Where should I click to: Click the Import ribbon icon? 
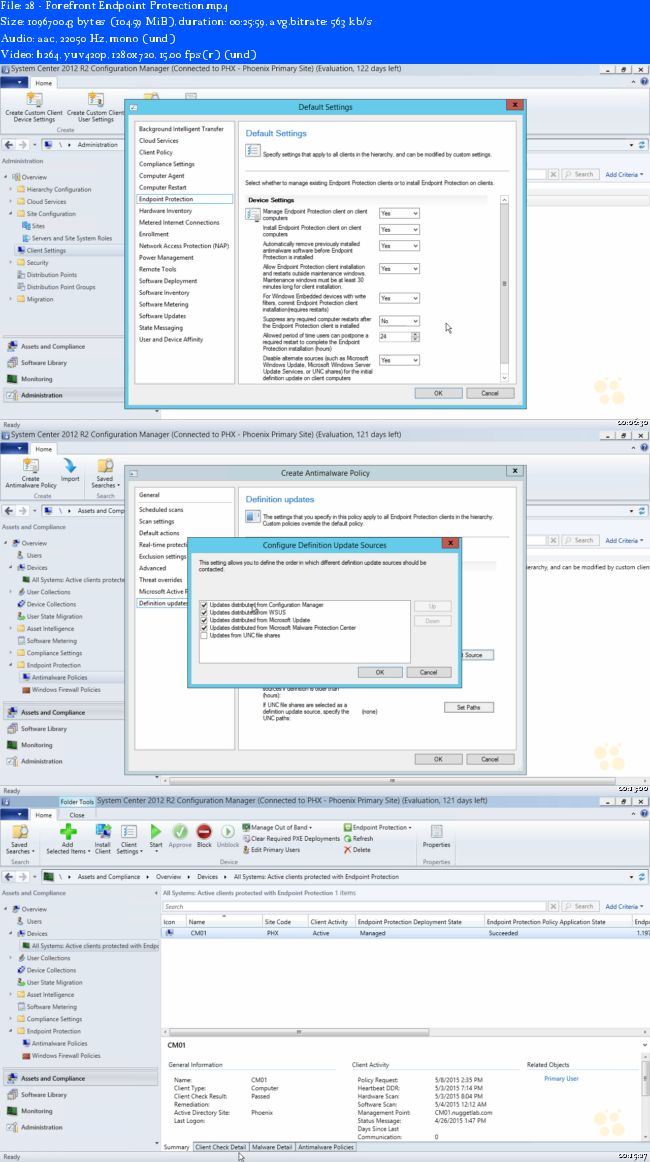point(70,465)
